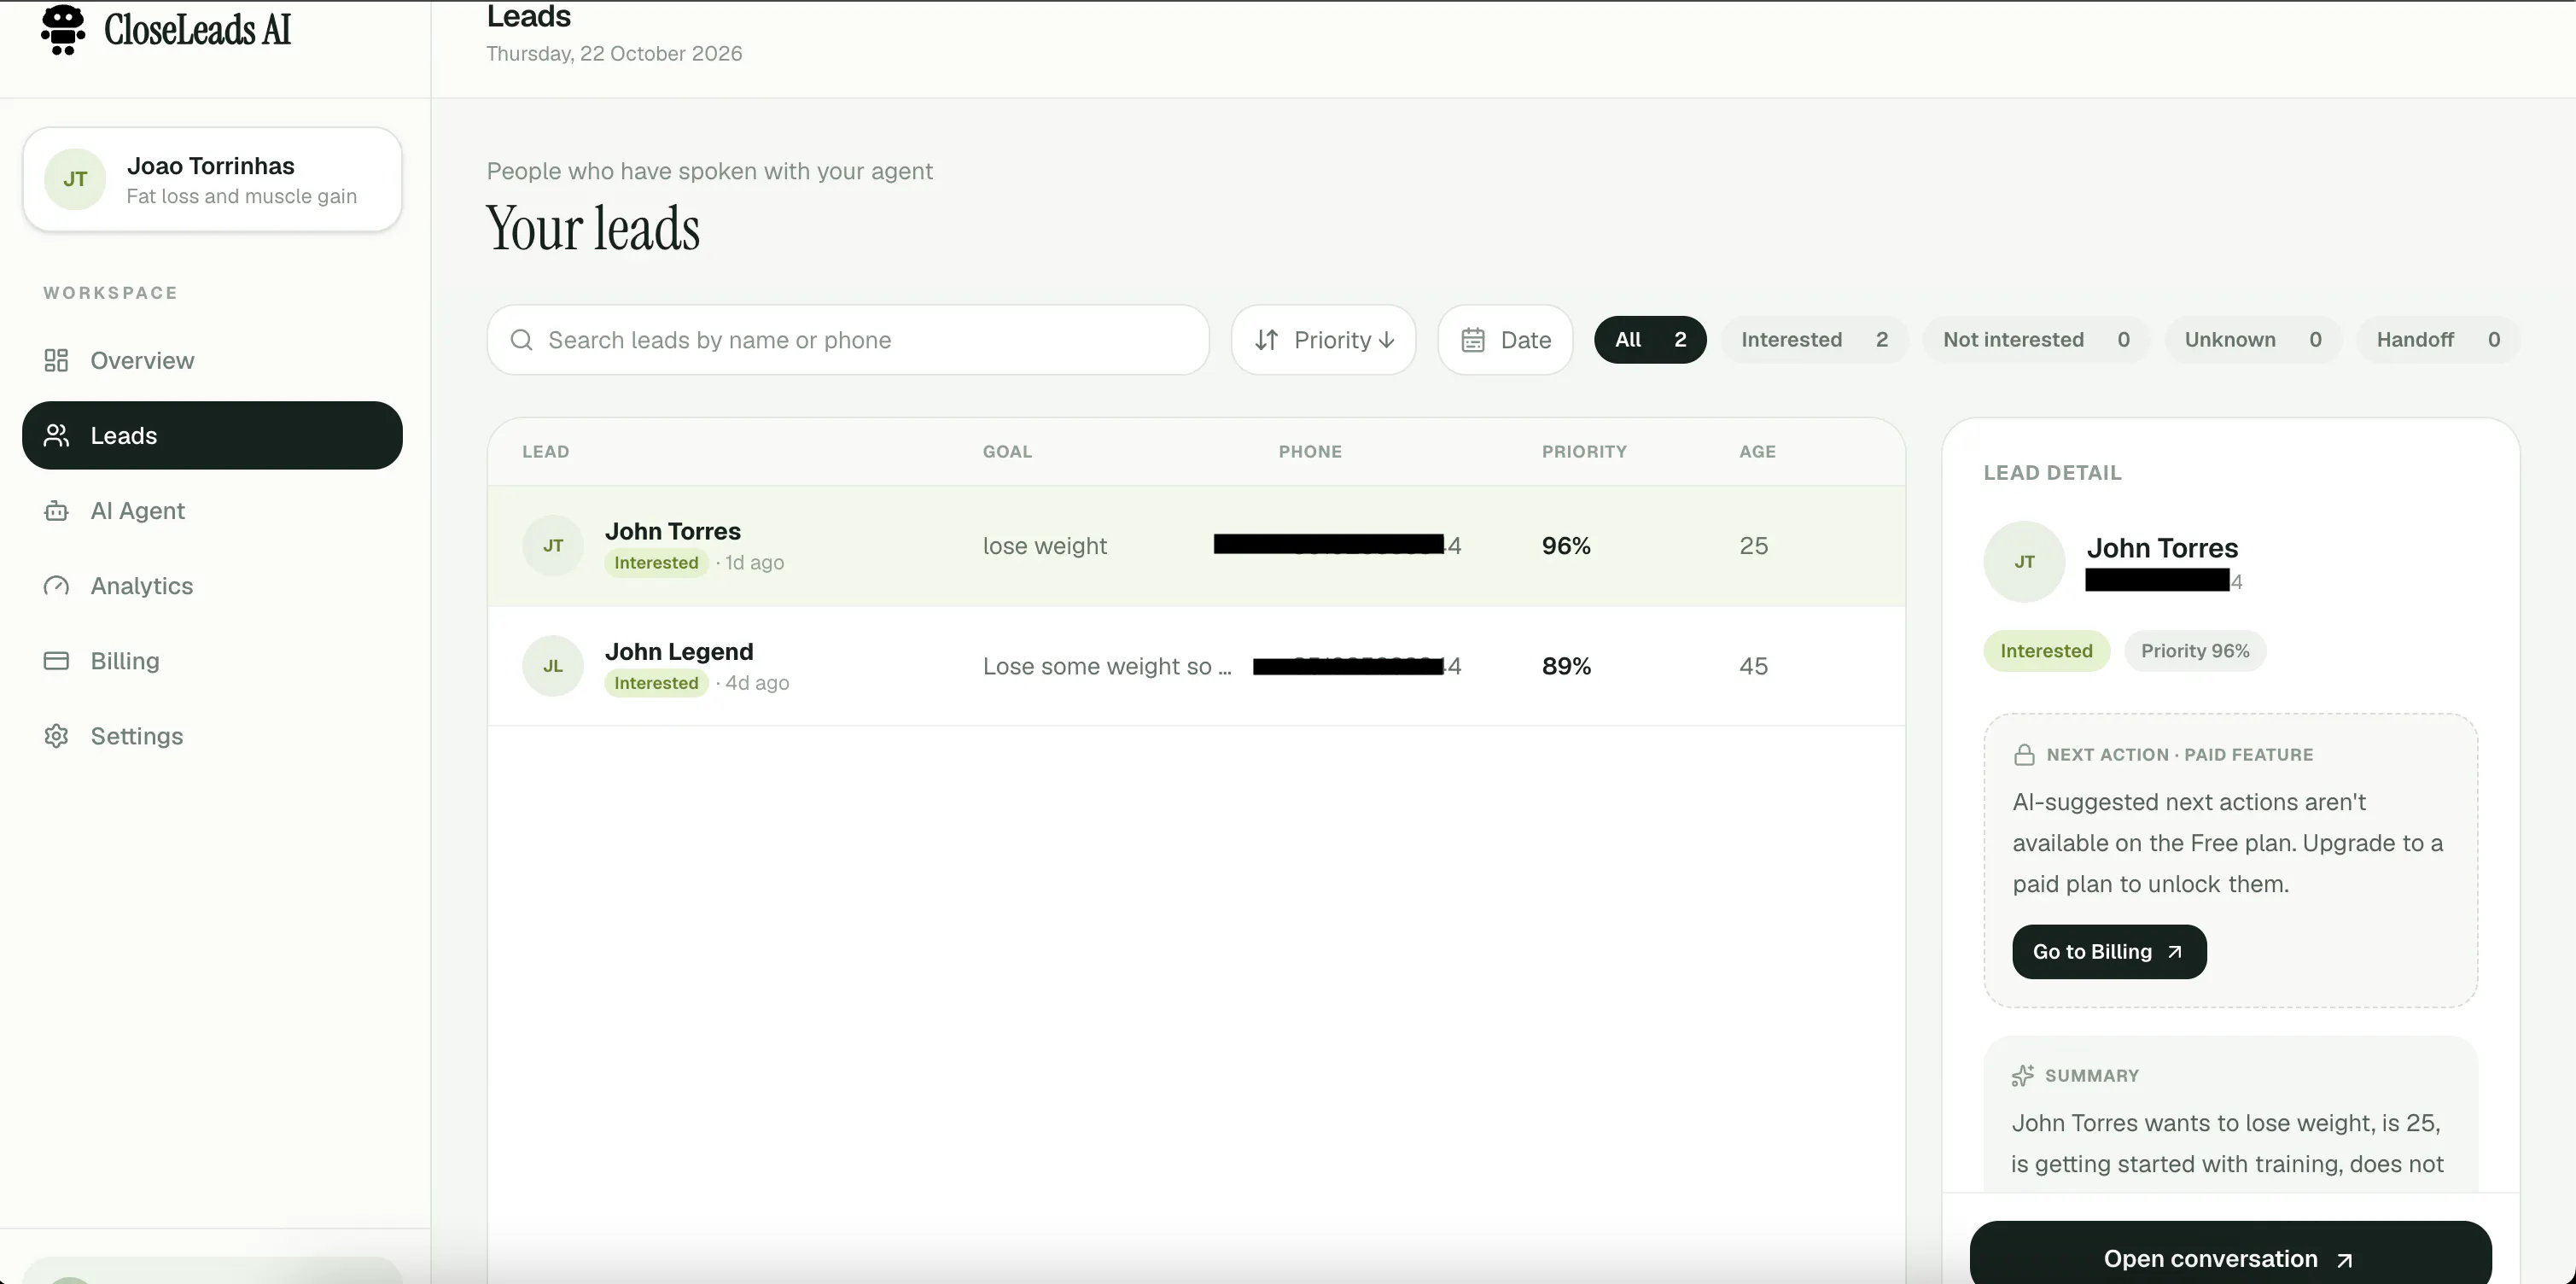Click the PHONE column header
This screenshot has height=1284, width=2576.
coord(1310,452)
